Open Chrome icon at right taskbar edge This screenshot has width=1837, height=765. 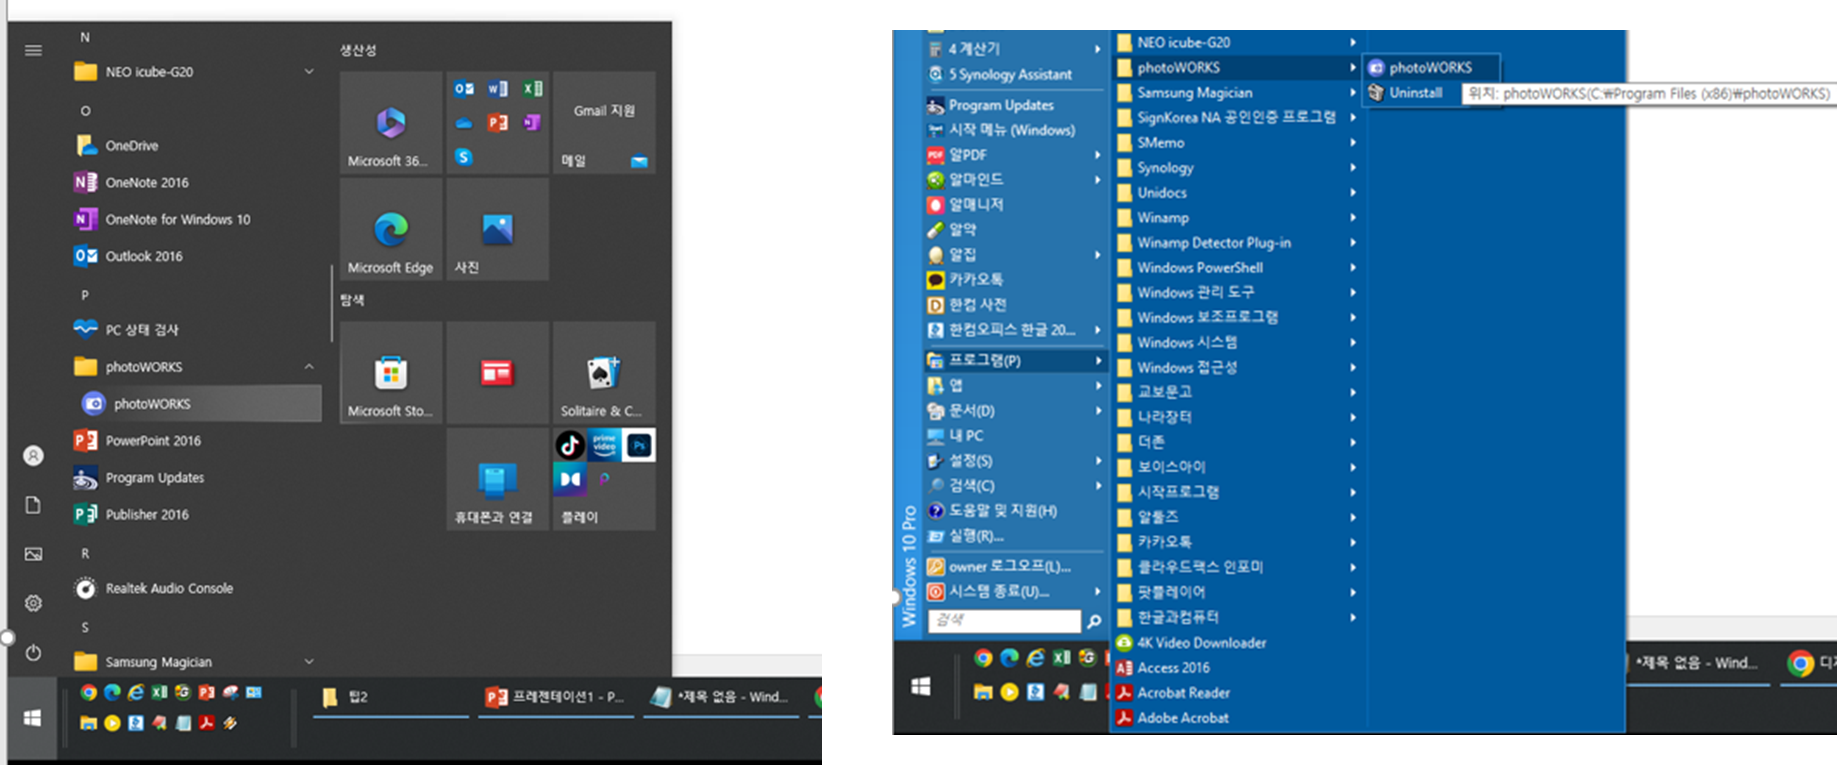click(1801, 663)
